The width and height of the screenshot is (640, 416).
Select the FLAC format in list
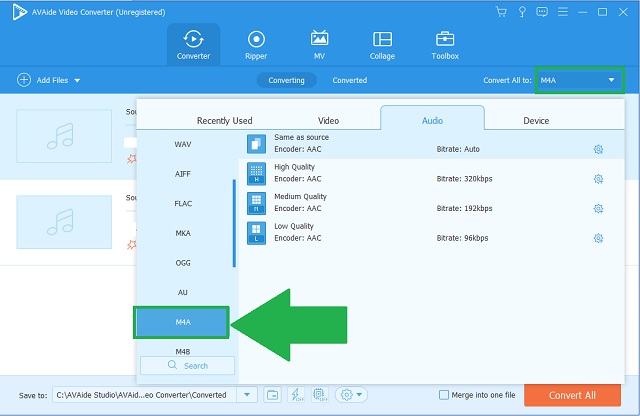click(183, 203)
